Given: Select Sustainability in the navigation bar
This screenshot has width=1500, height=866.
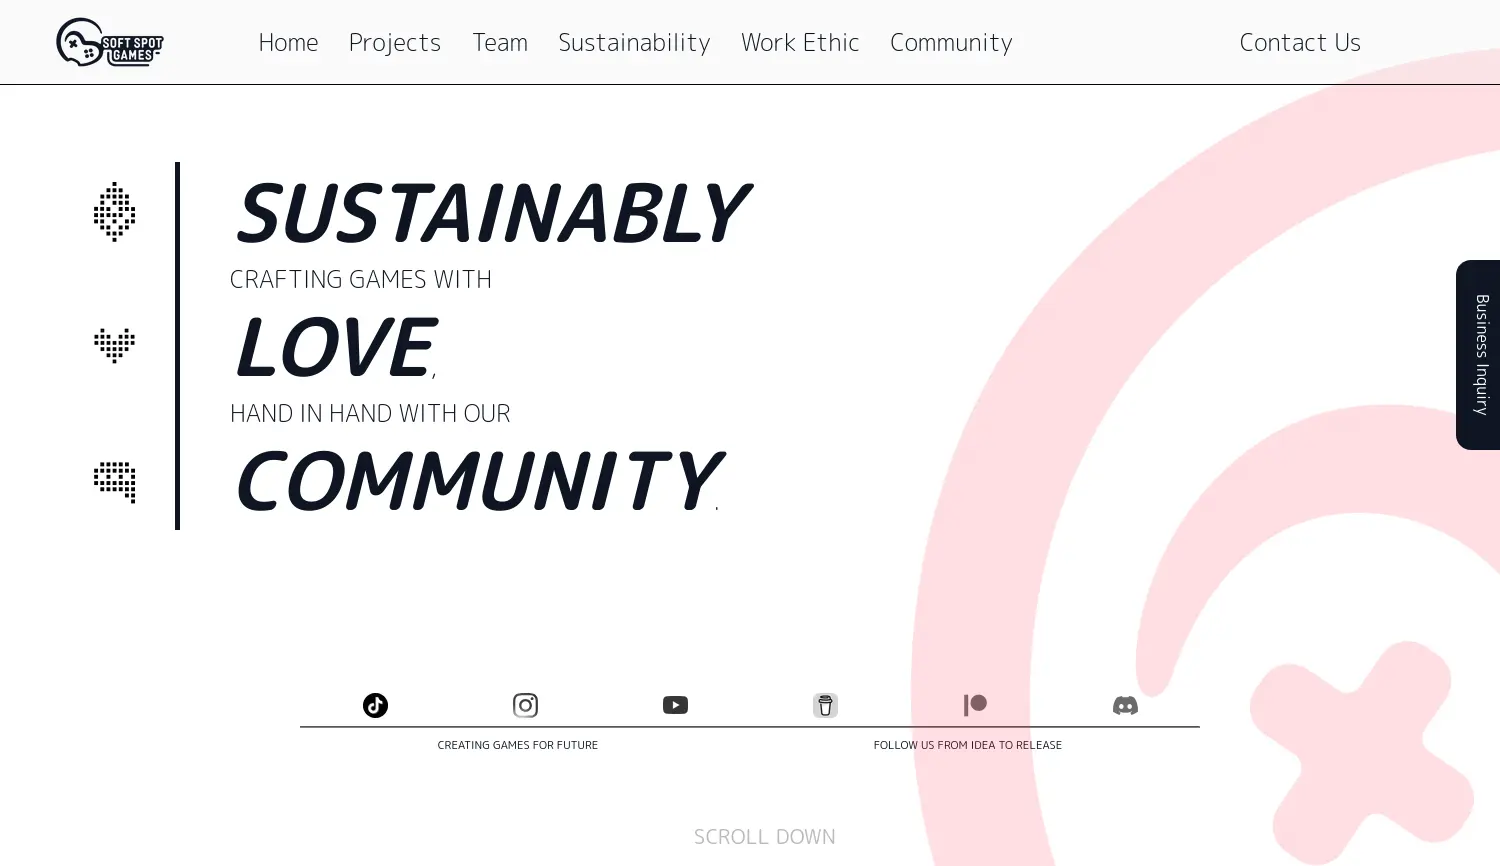Looking at the screenshot, I should 634,42.
